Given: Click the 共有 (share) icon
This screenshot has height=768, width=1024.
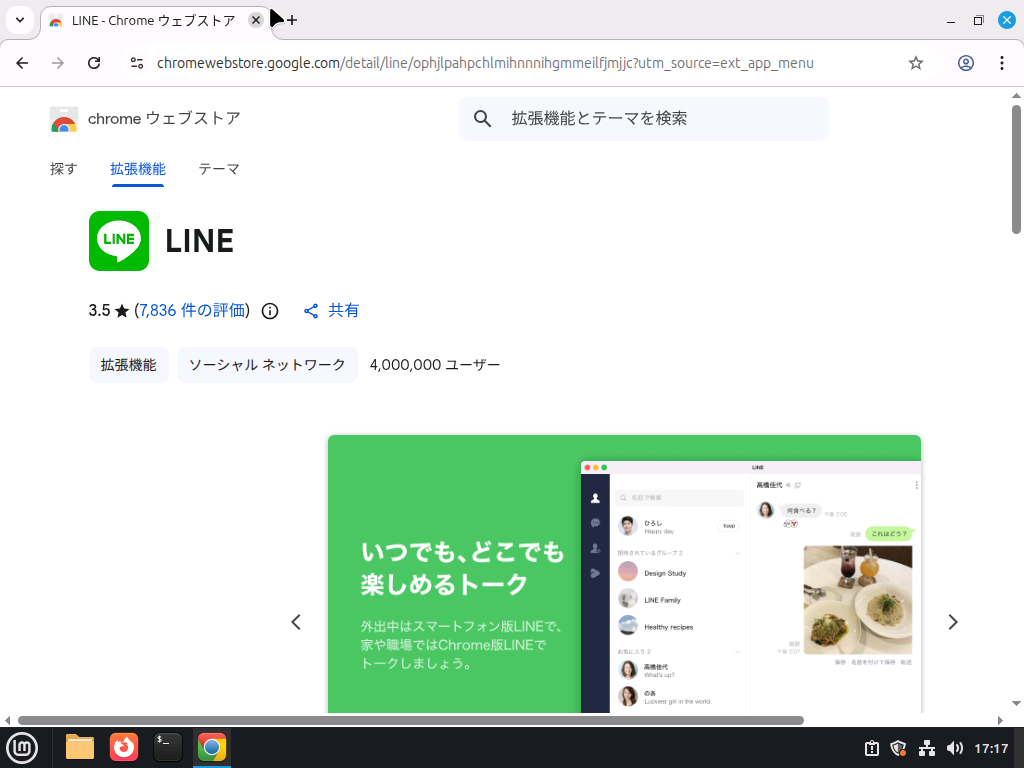Looking at the screenshot, I should 311,310.
